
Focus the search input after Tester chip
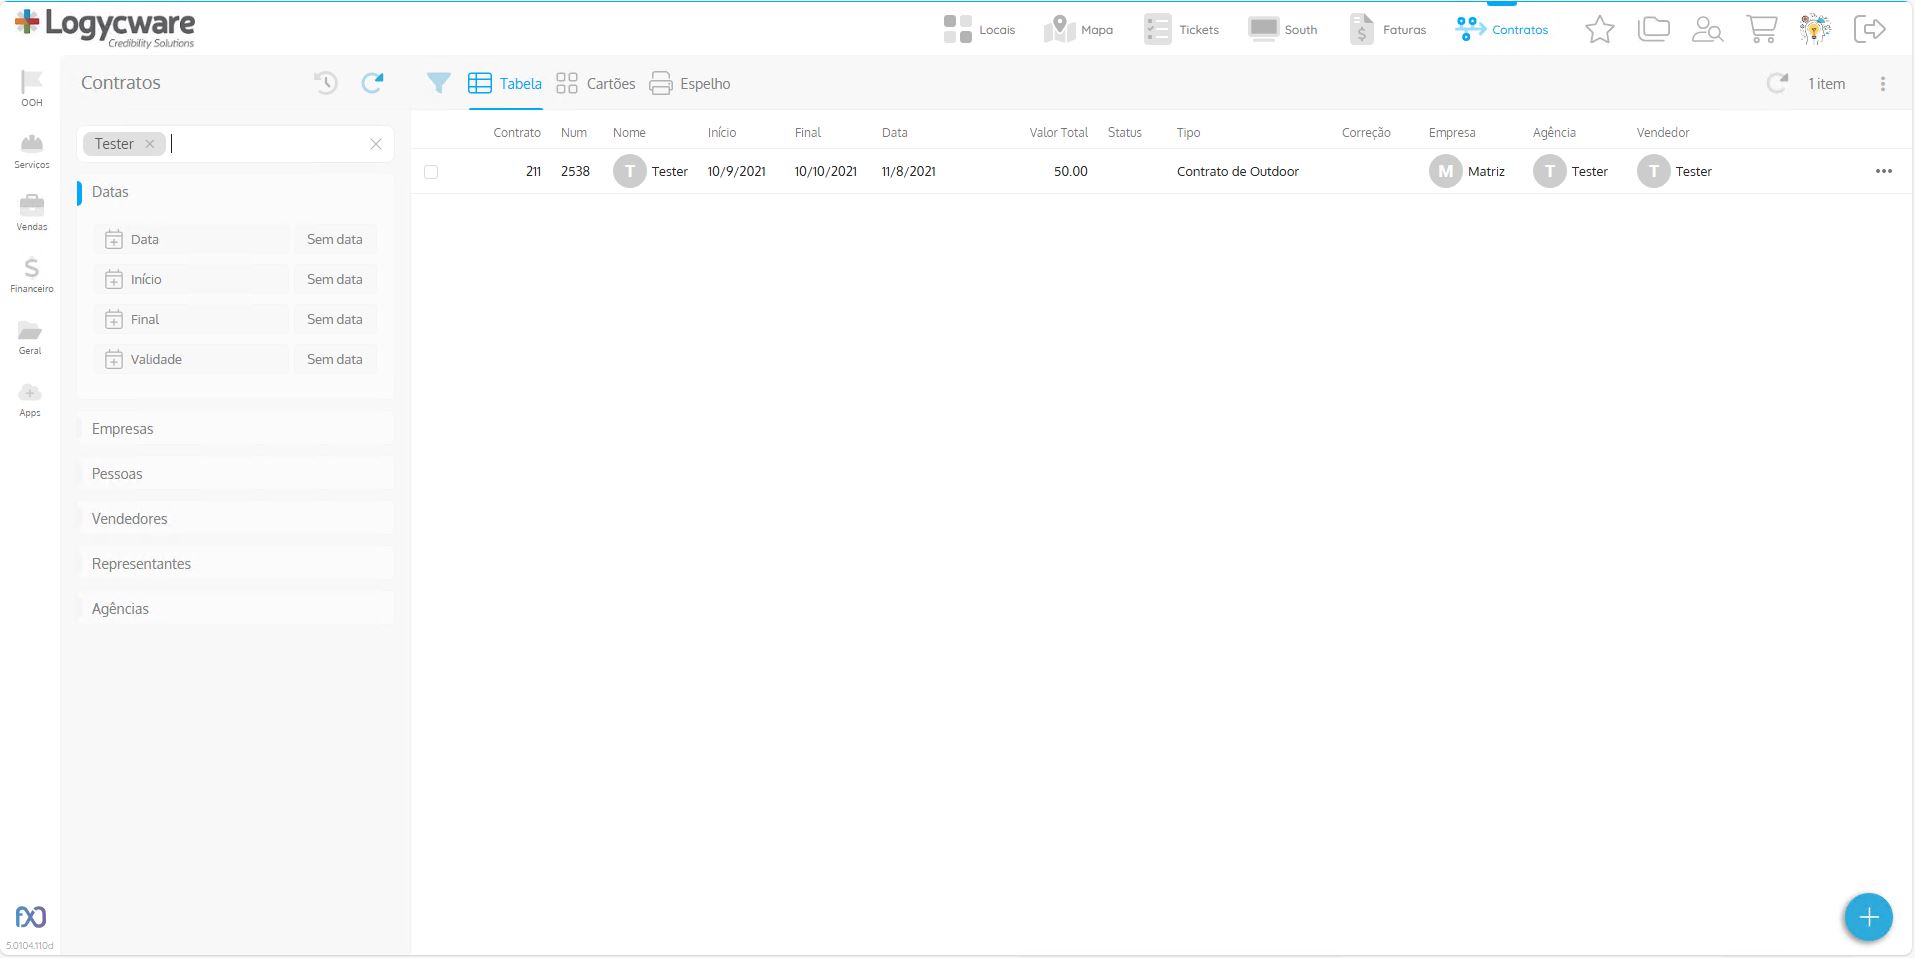265,144
